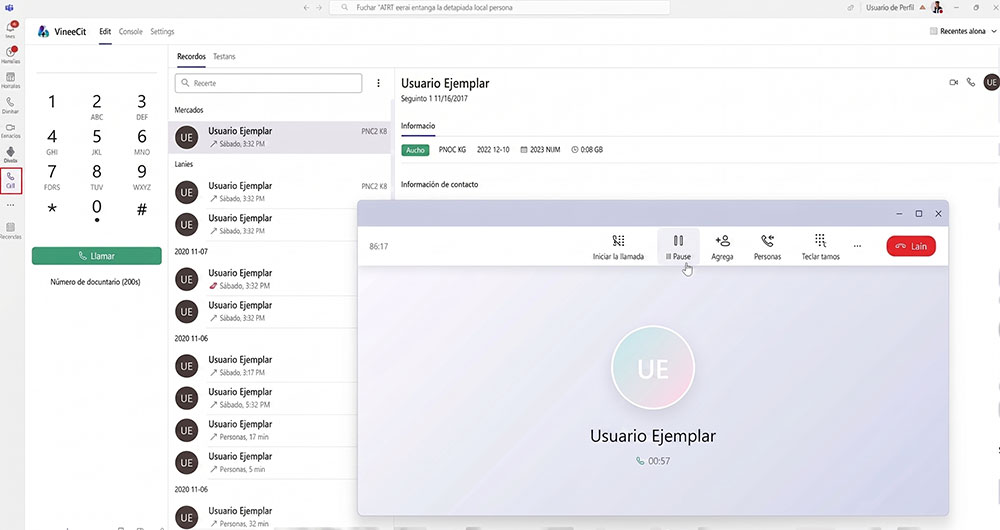Open the Eenacios camera icon in sidebar

point(11,130)
